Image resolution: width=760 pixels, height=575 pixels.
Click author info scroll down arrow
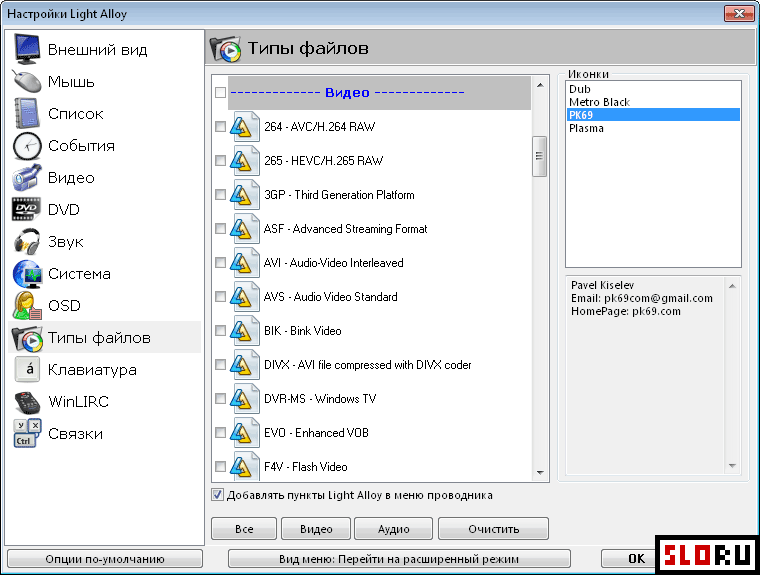point(732,466)
